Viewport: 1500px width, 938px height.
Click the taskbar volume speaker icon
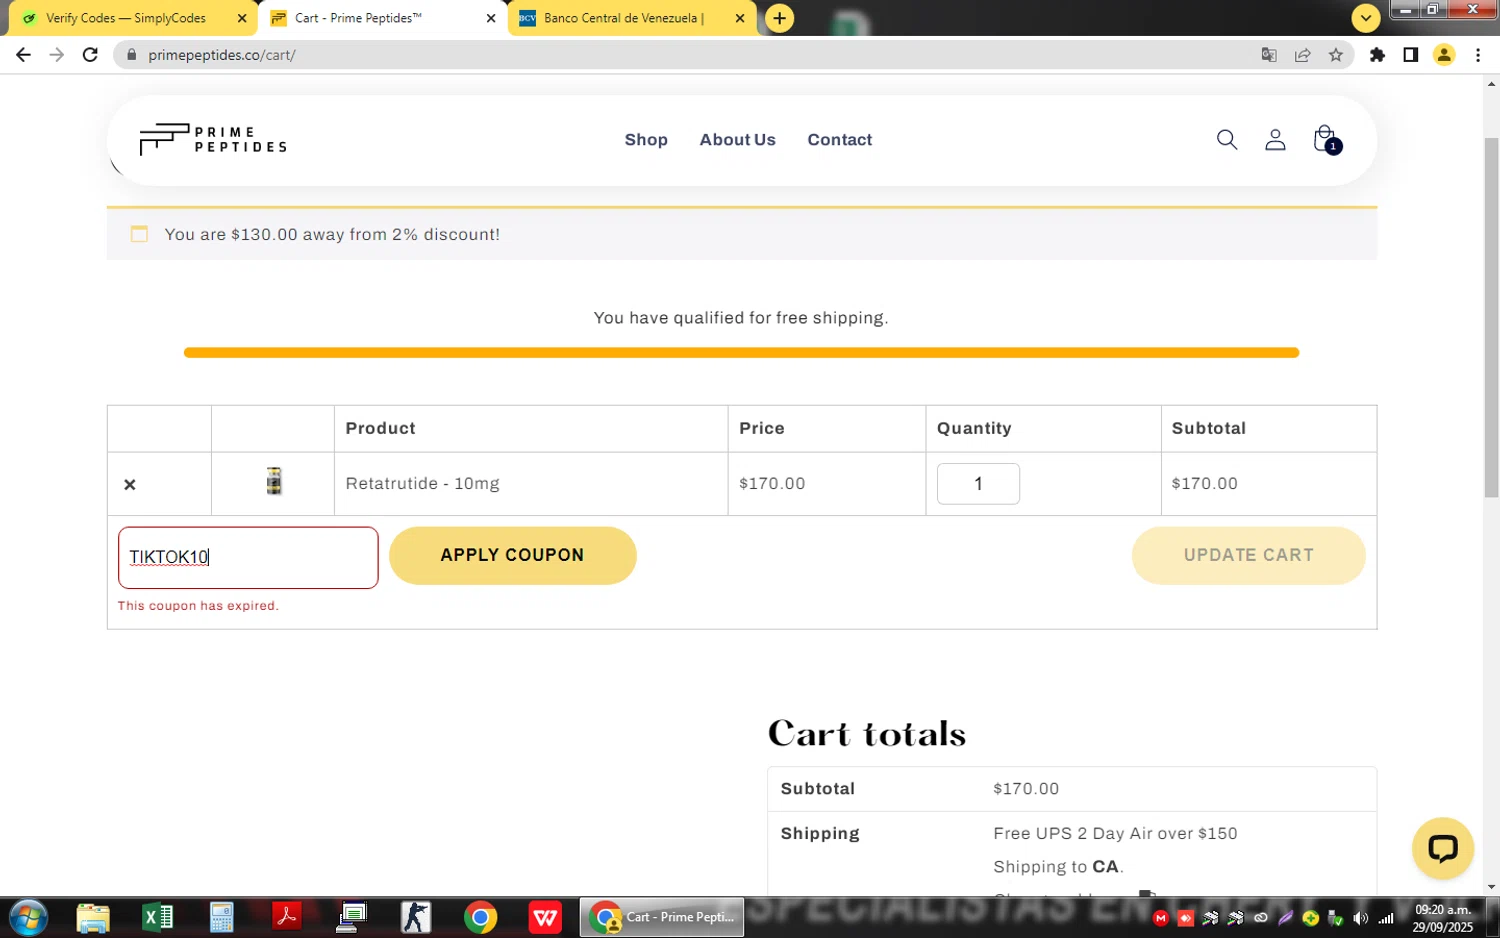click(1360, 918)
